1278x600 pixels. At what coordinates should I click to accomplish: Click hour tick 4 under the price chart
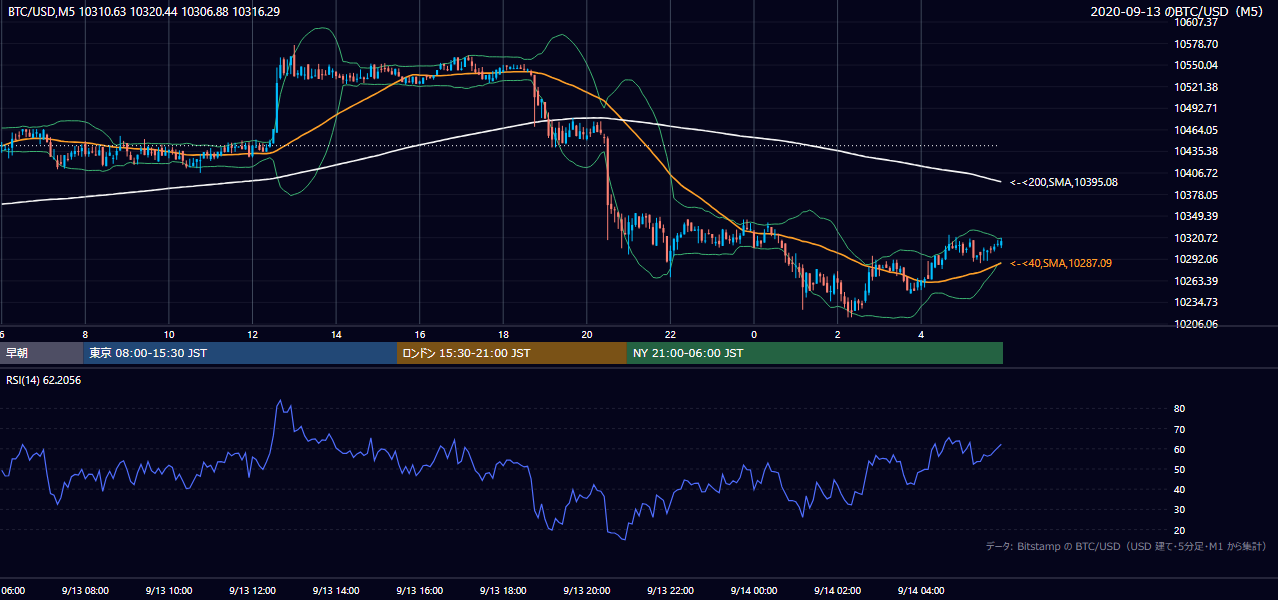click(x=921, y=334)
